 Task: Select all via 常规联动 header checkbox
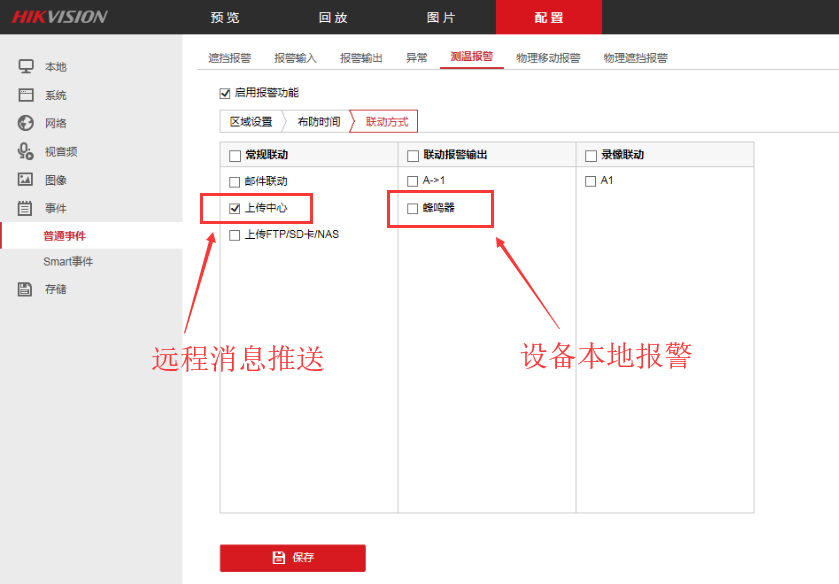tap(235, 155)
